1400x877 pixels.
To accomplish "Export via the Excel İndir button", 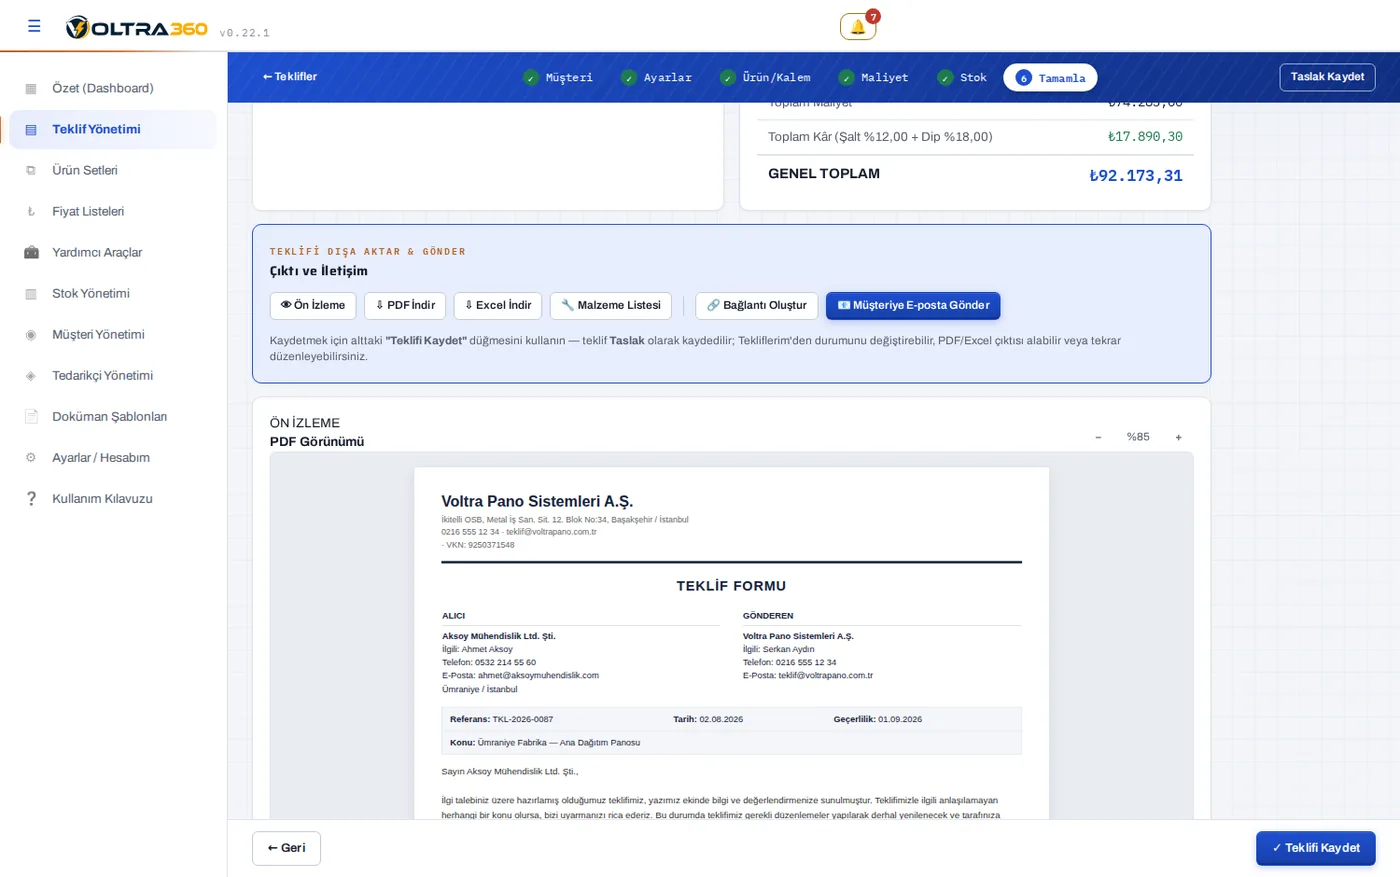I will tap(498, 305).
